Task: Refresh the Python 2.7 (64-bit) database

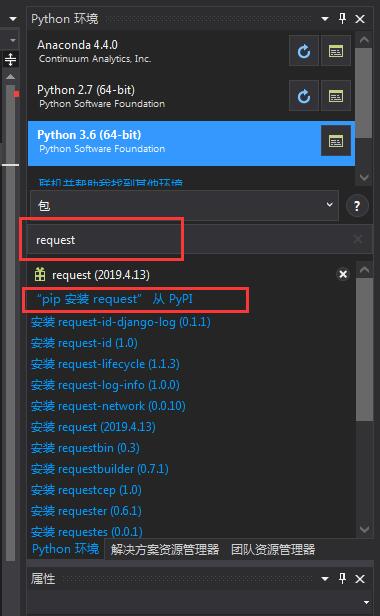Action: click(304, 96)
